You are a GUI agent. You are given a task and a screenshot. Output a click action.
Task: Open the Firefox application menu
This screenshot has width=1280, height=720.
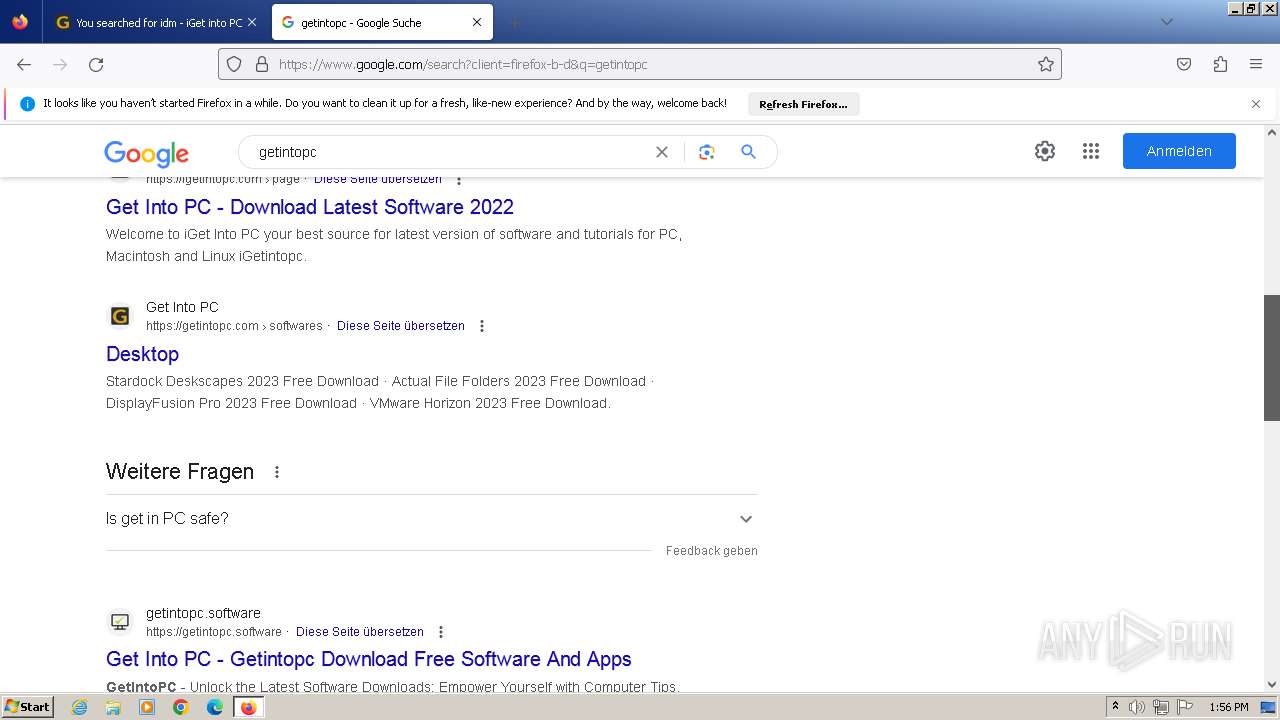(1256, 64)
